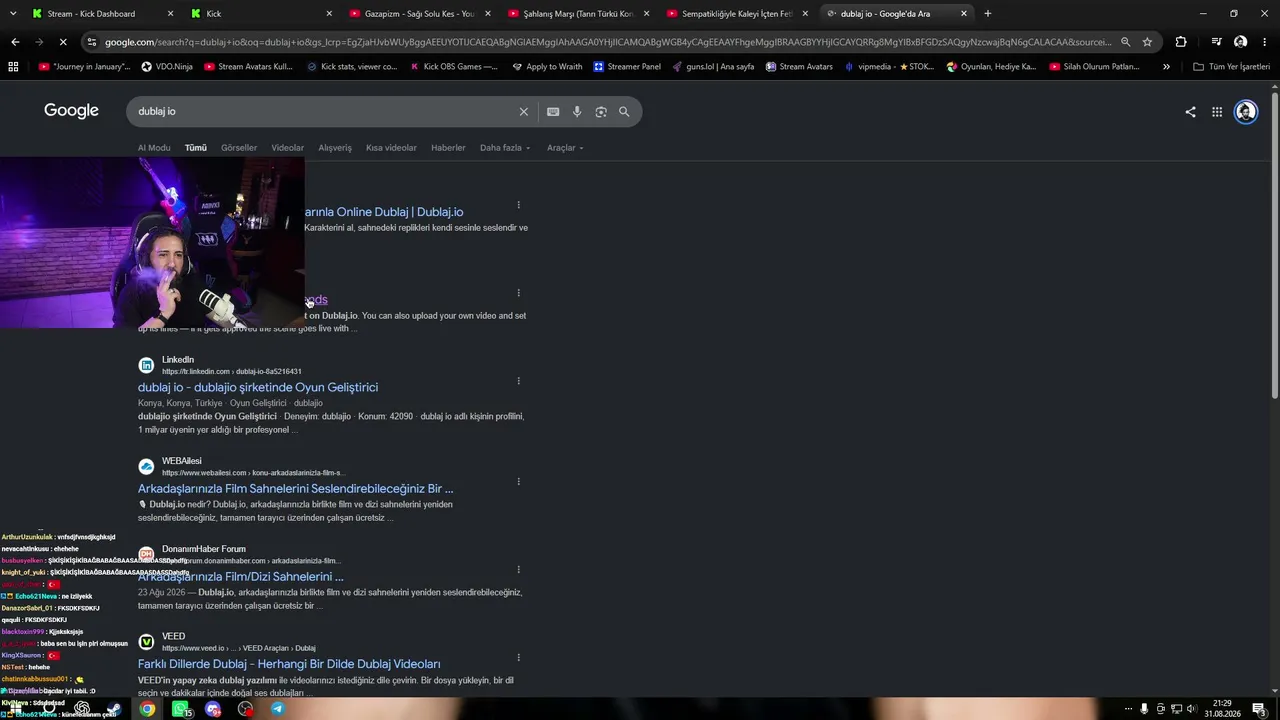This screenshot has height=720, width=1280.
Task: Open more options for DonanımHaber Forum result
Action: (518, 570)
